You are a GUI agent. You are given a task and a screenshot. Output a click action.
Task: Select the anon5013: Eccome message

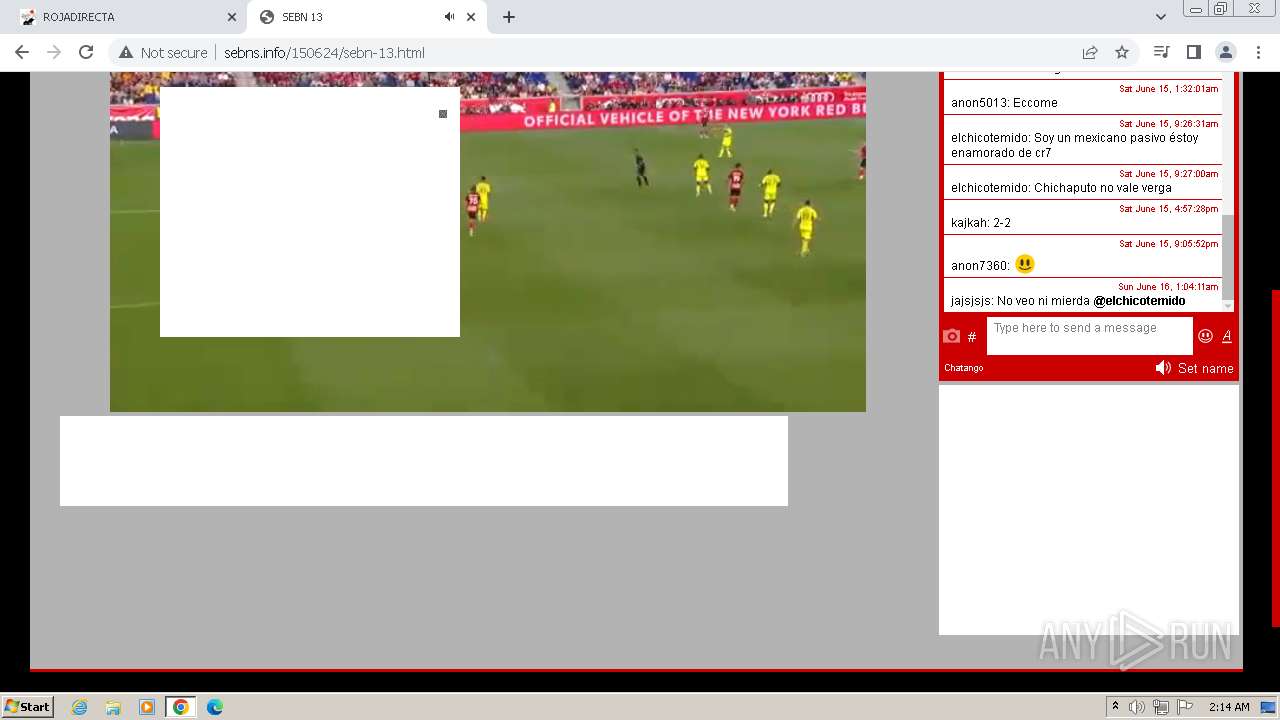tap(1004, 103)
